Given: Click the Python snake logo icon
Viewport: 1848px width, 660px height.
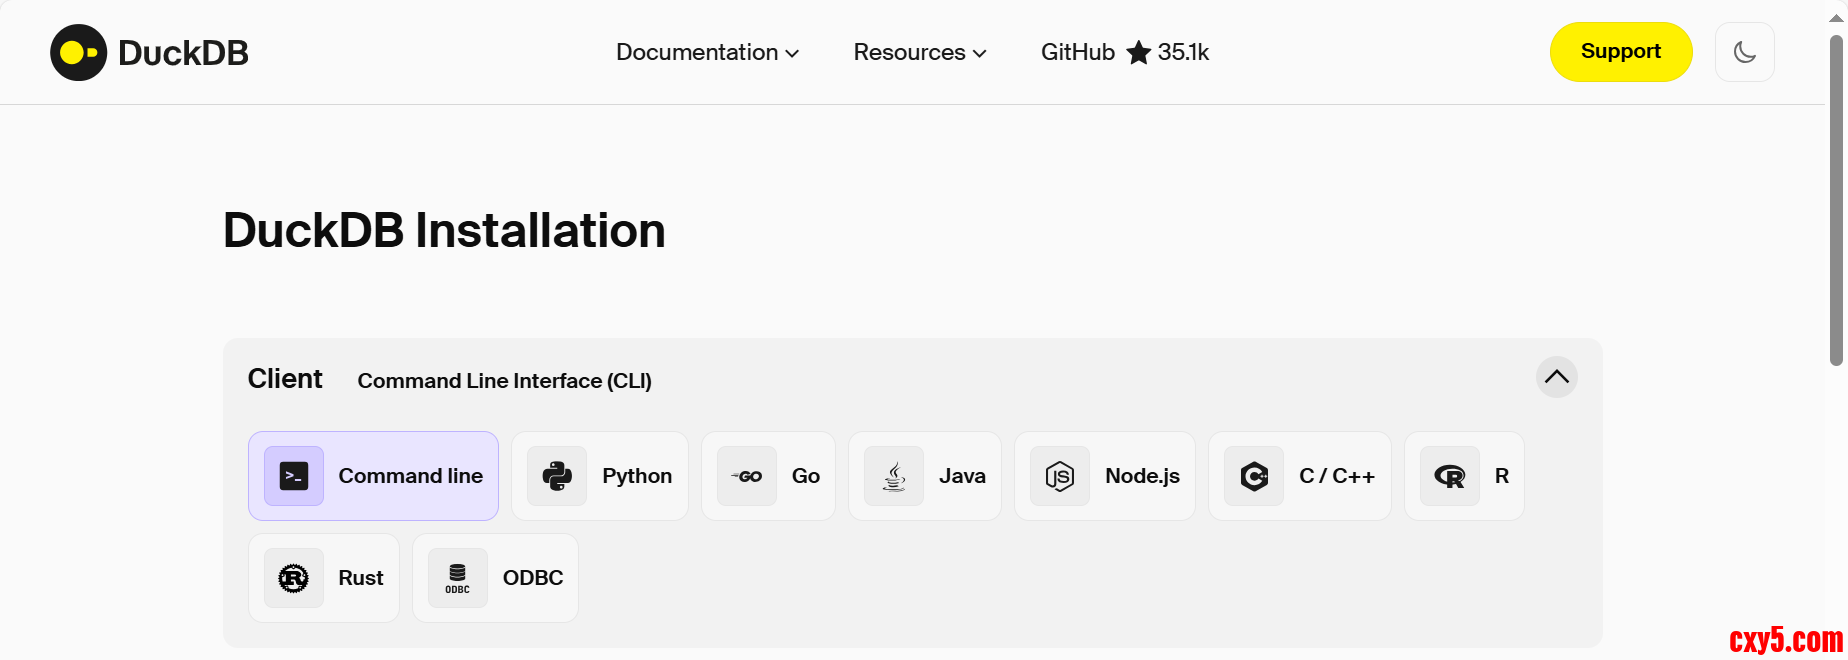Looking at the screenshot, I should coord(557,476).
